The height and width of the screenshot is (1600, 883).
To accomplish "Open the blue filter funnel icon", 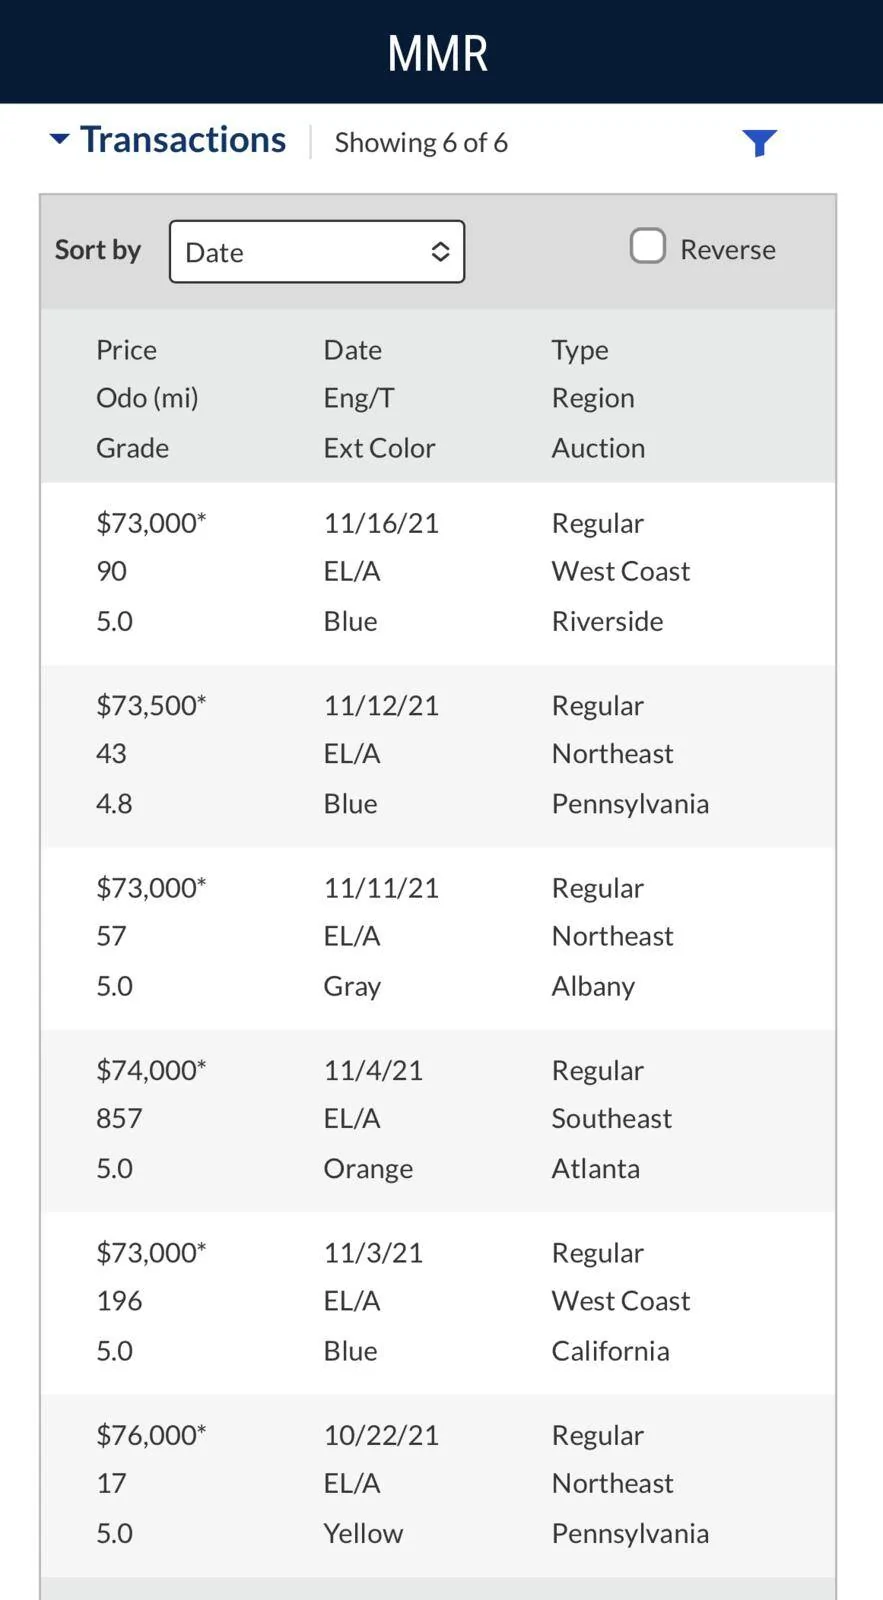I will click(760, 143).
